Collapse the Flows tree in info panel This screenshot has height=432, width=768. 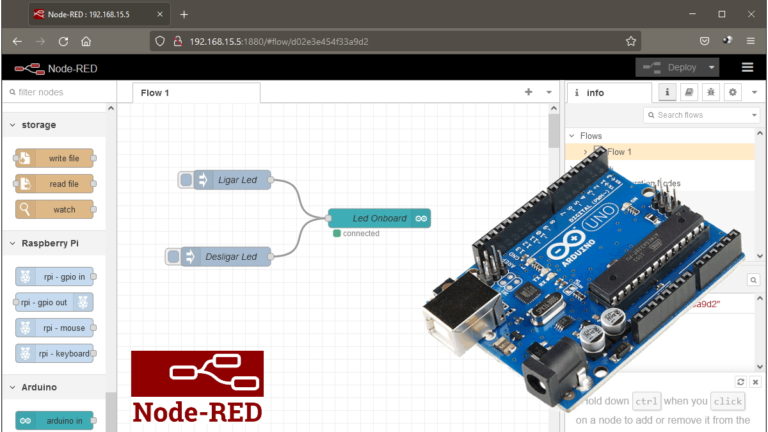point(572,136)
